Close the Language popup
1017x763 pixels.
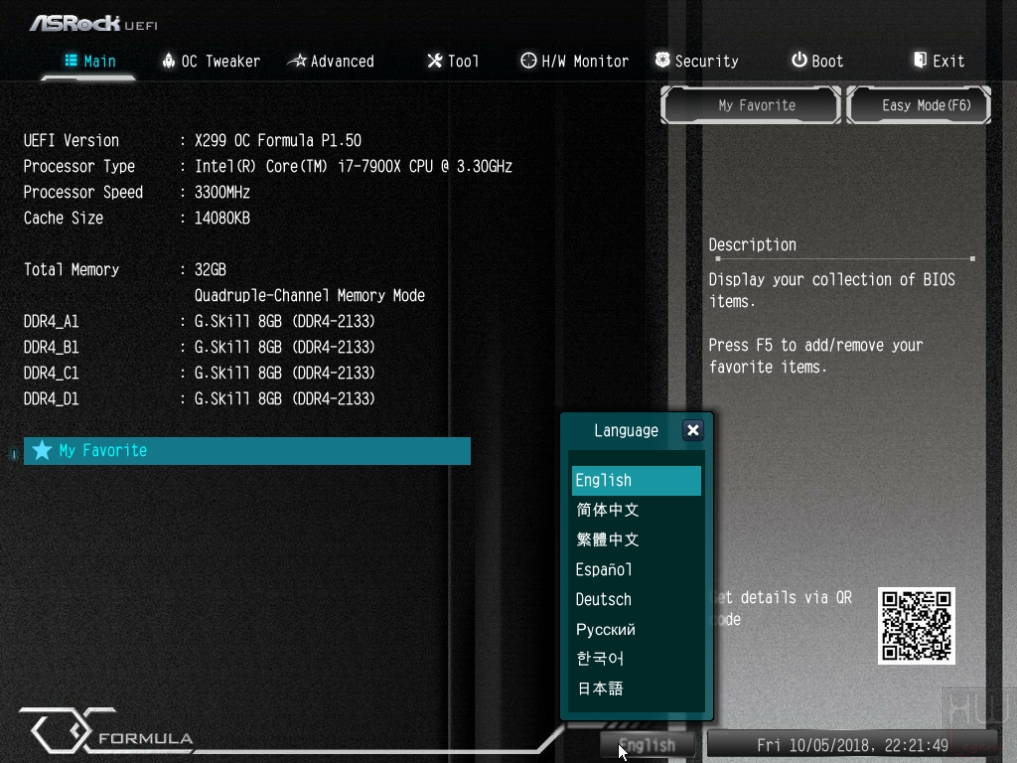(x=693, y=430)
